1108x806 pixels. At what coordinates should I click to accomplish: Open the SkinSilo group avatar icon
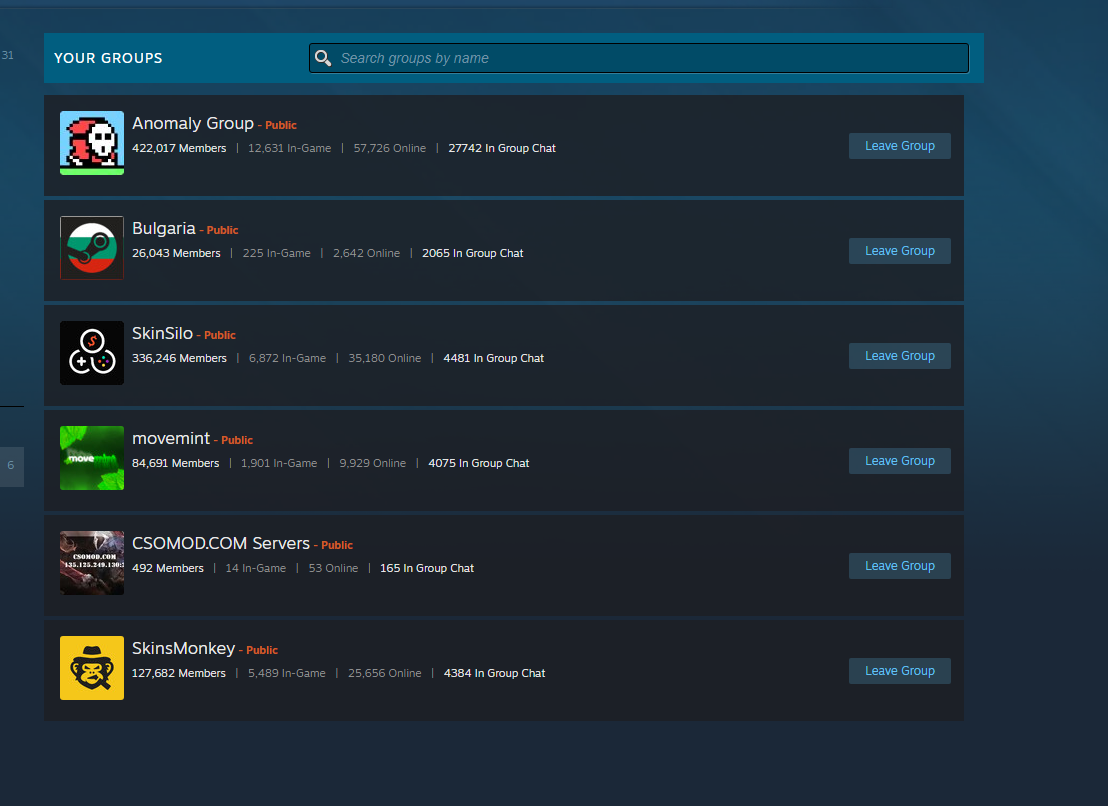coord(92,353)
